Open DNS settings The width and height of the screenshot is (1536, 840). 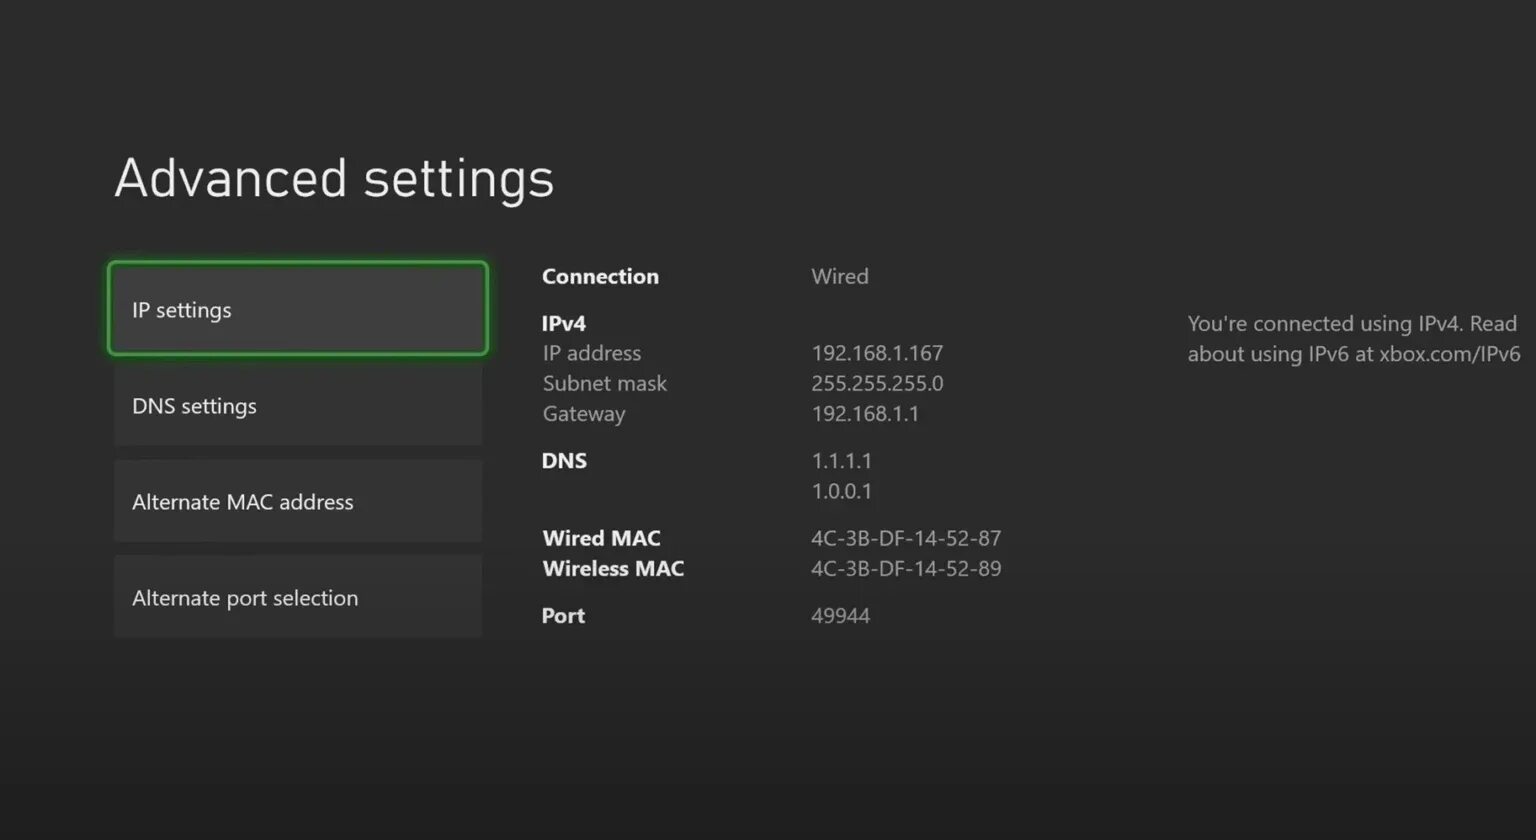[297, 406]
